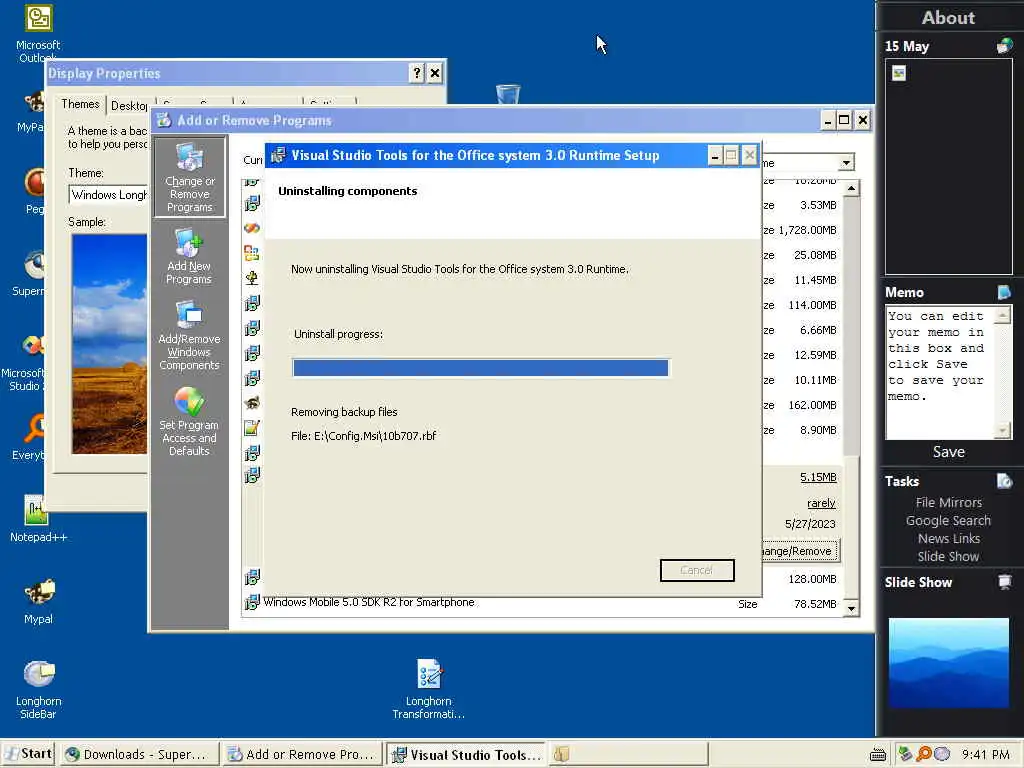Click the theme sample preview image
The width and height of the screenshot is (1024, 768).
[109, 344]
